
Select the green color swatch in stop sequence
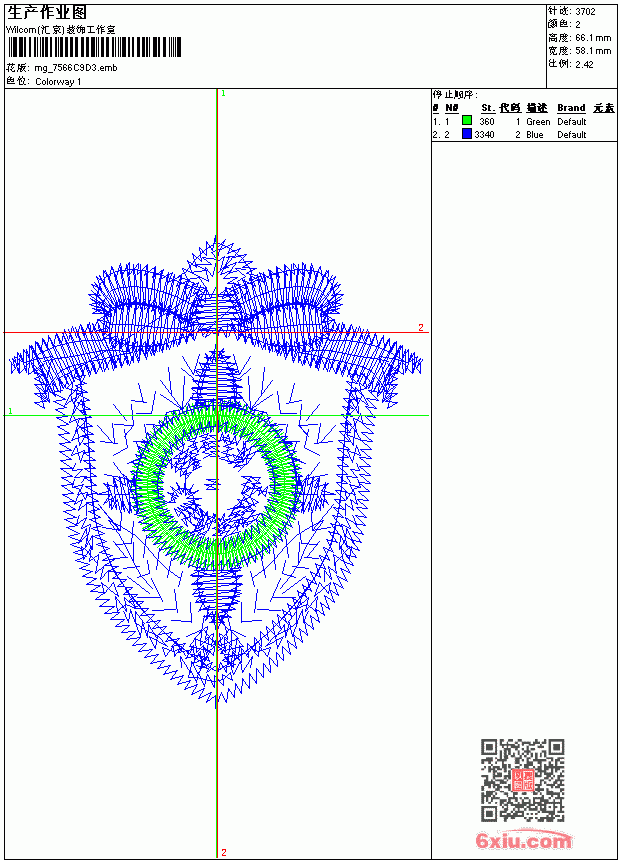[x=467, y=121]
